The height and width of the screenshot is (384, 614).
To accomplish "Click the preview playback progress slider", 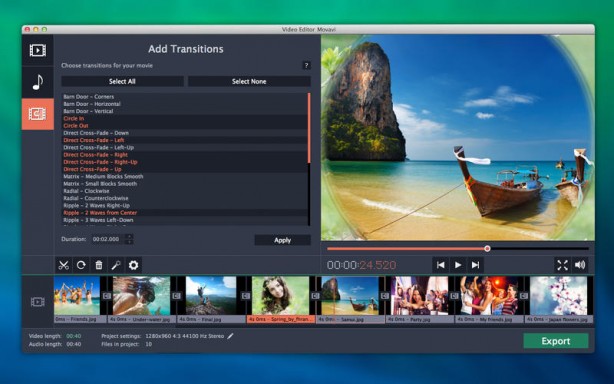I will click(x=458, y=249).
